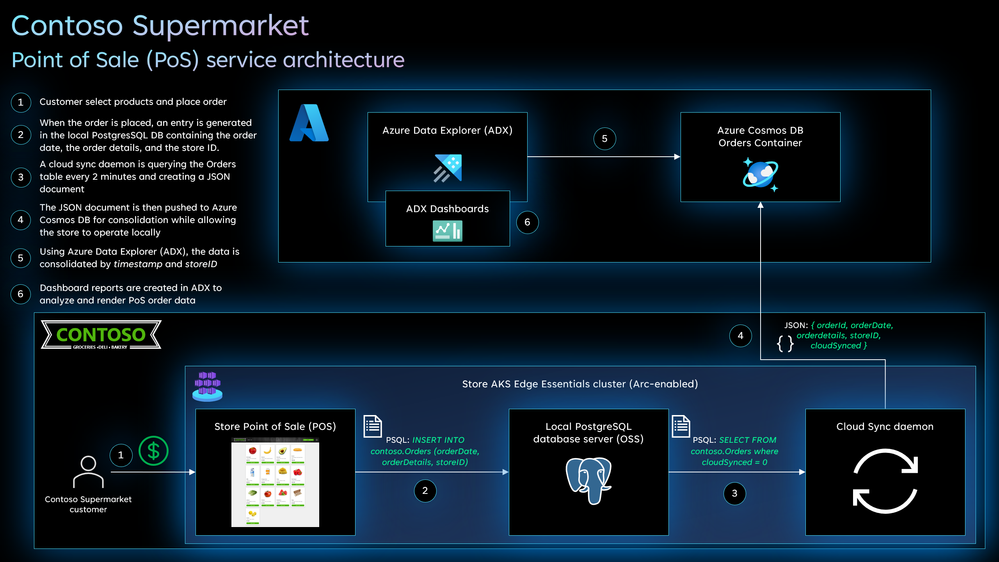The image size is (999, 562).
Task: Click the ADX Dashboards chart icon
Action: tap(447, 231)
